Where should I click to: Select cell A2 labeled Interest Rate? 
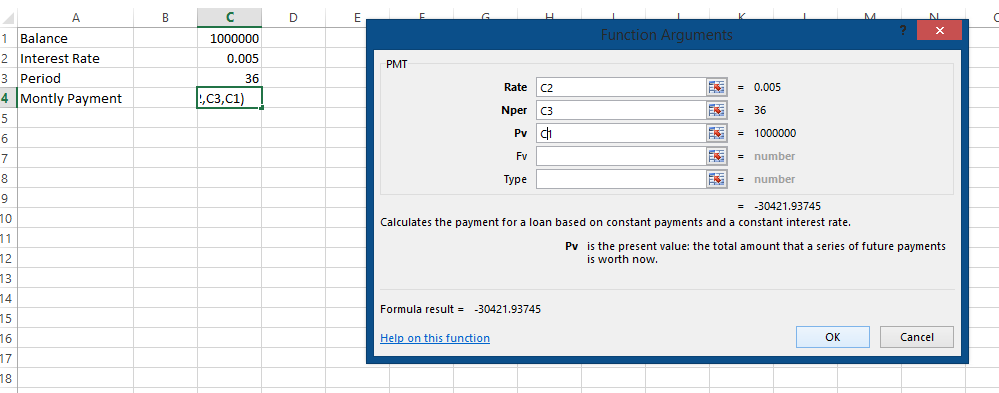(x=75, y=59)
